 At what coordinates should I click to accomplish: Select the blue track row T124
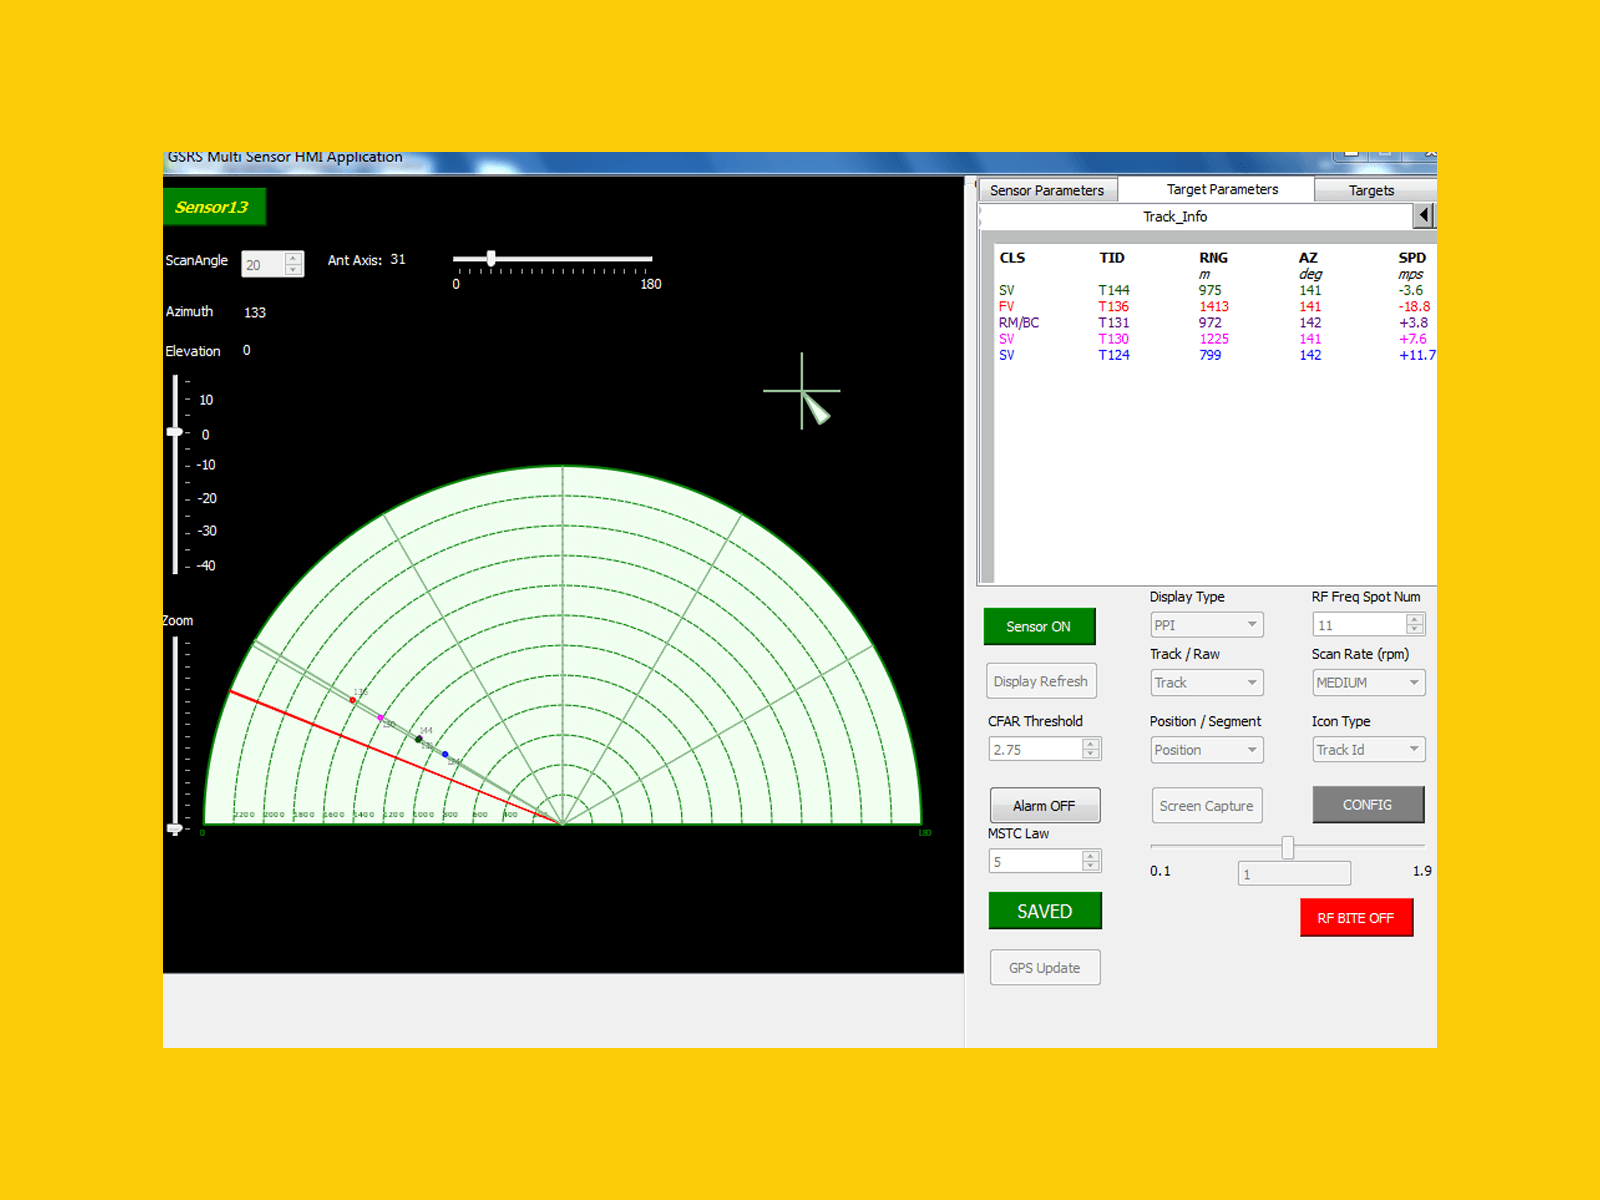click(1216, 354)
